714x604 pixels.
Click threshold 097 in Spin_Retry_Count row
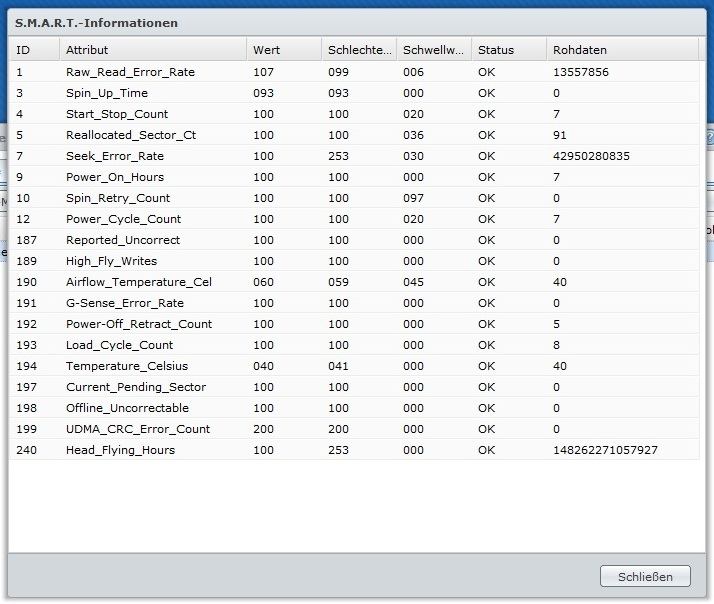tap(413, 198)
